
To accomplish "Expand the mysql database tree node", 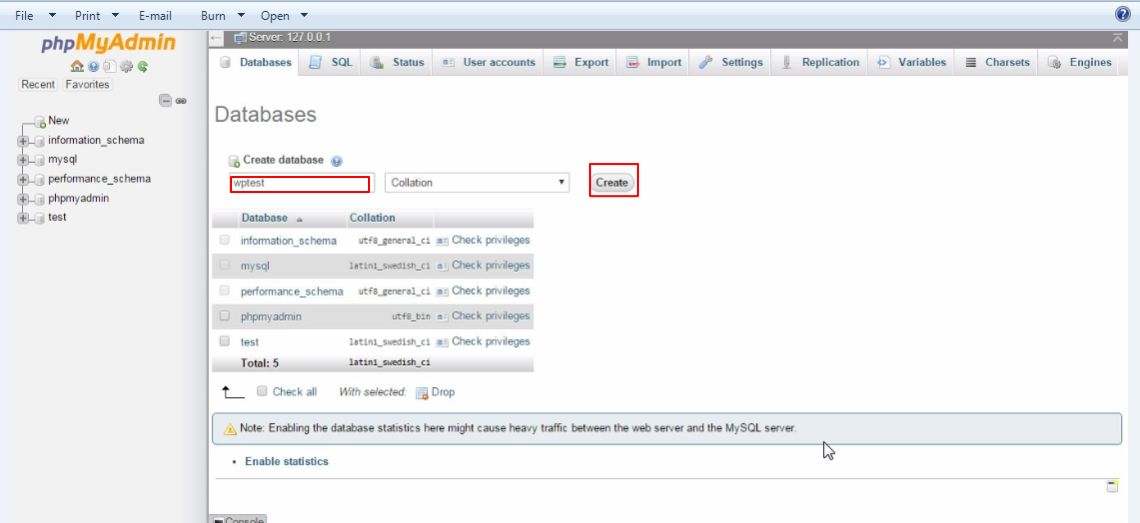I will click(x=23, y=160).
